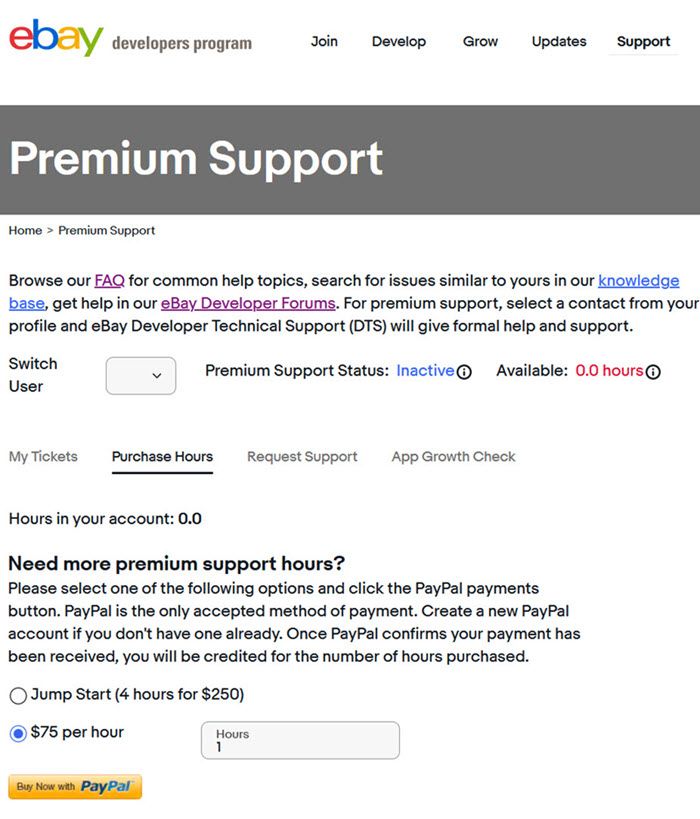Open the Grow menu
700x819 pixels.
point(480,41)
